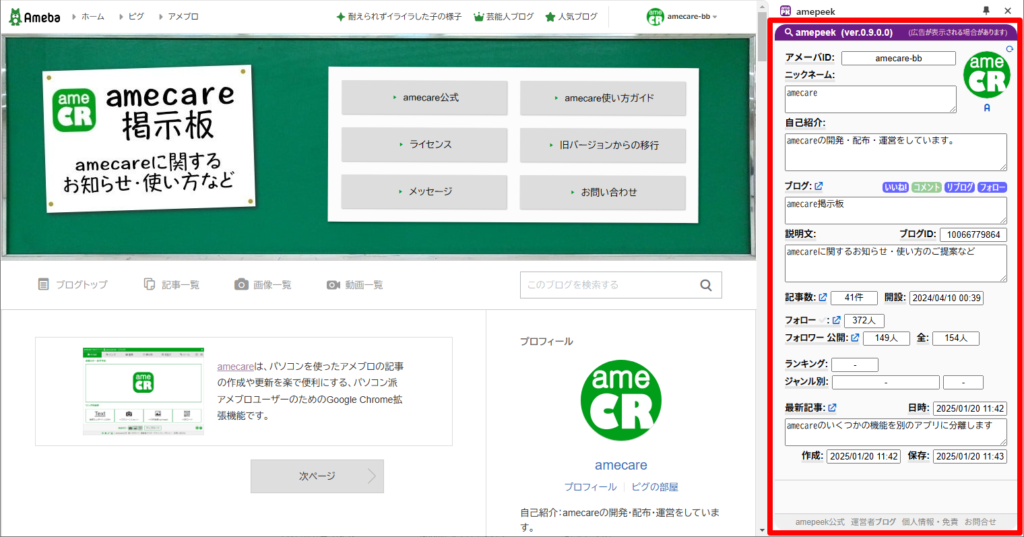
Task: Open the external link icon beside フォロワー 公開
Action: [855, 338]
